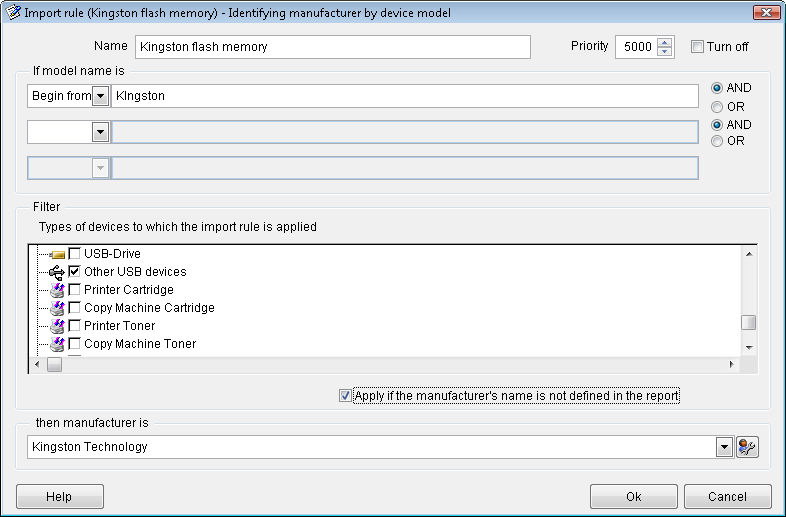Increase priority with up arrow
Image resolution: width=786 pixels, height=517 pixels.
click(x=665, y=43)
